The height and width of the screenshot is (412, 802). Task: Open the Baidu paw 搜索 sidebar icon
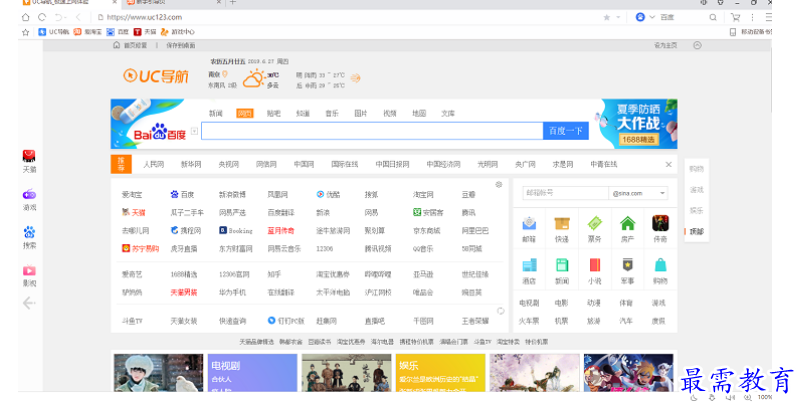[29, 233]
